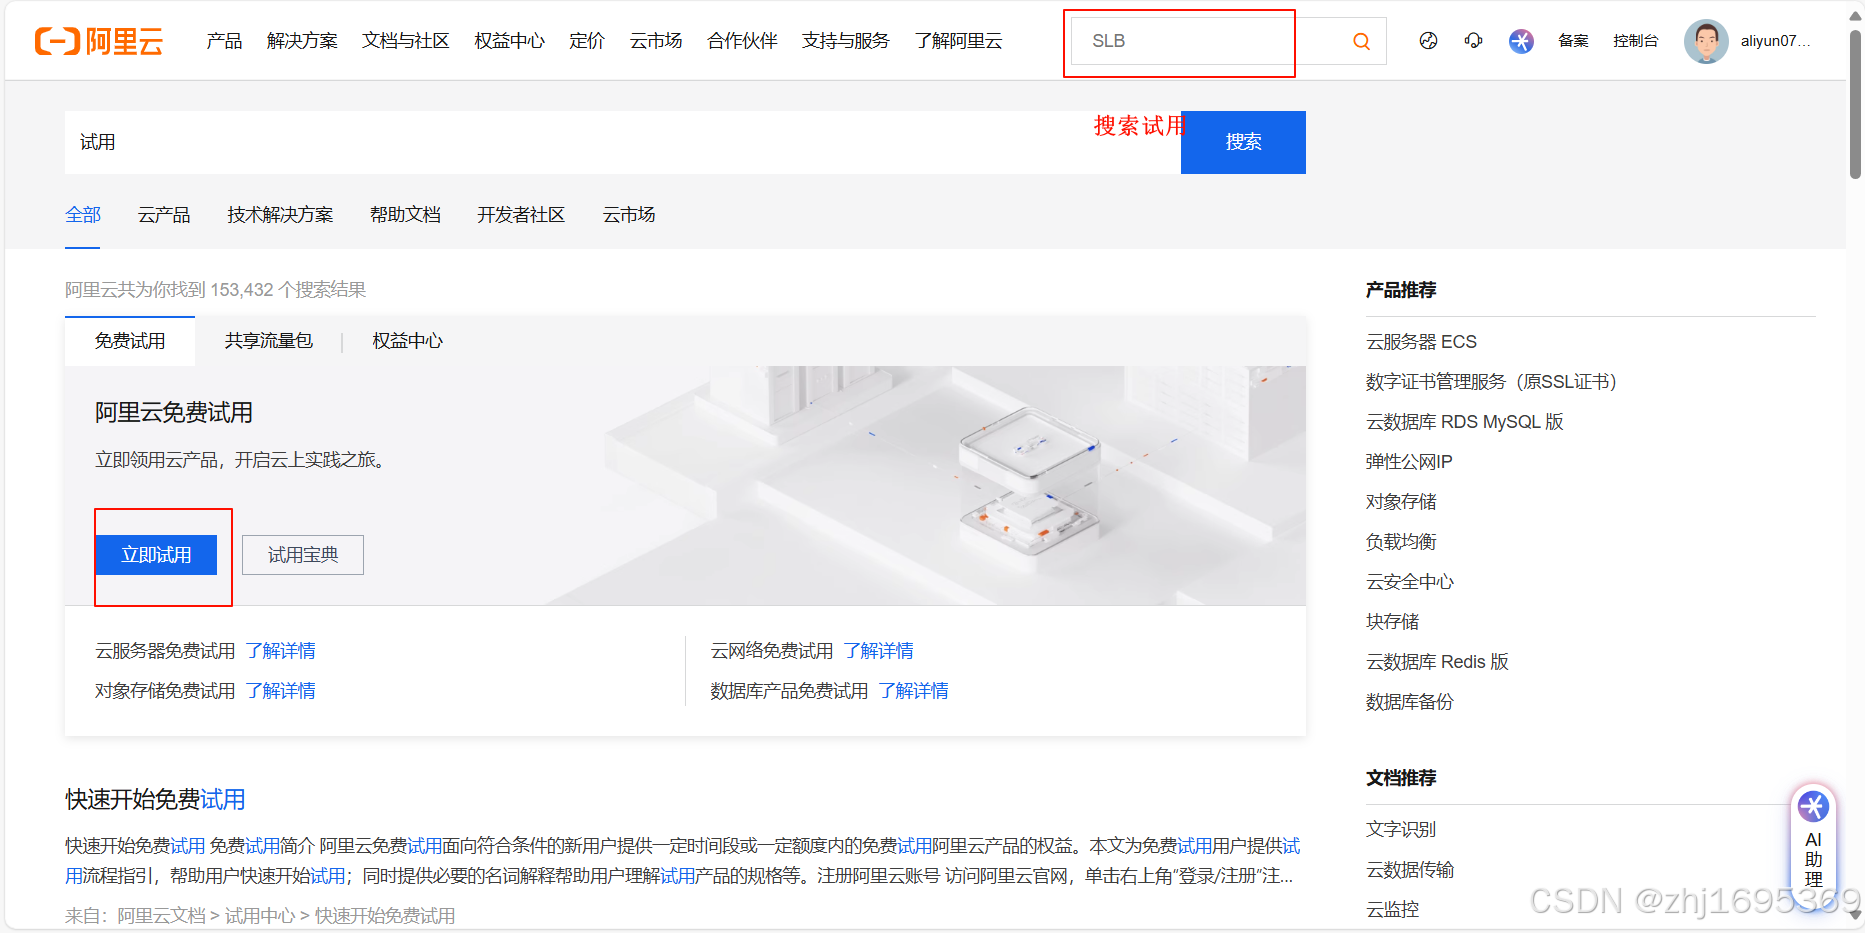
Task: Switch to the 云产品 results tab
Action: (164, 215)
